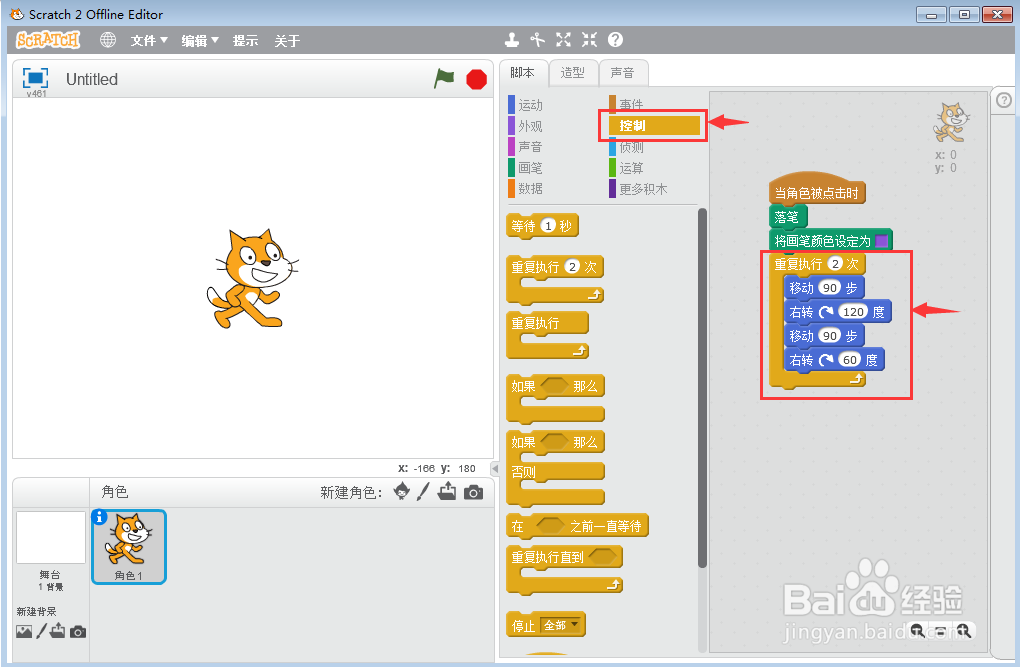Zoom in on the scripts area
1020x667 pixels.
[x=963, y=631]
